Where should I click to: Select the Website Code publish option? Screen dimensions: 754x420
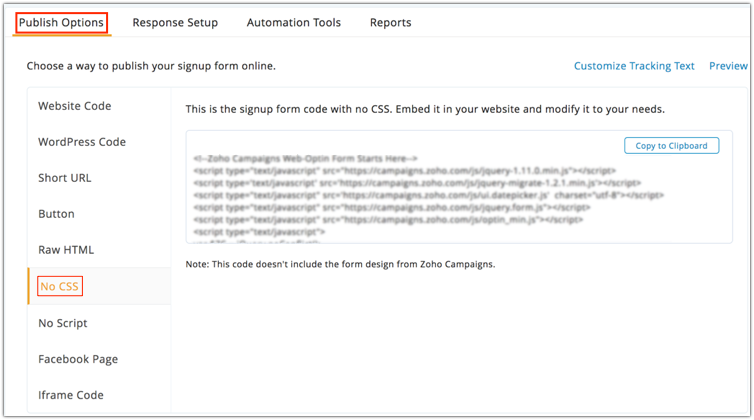75,106
